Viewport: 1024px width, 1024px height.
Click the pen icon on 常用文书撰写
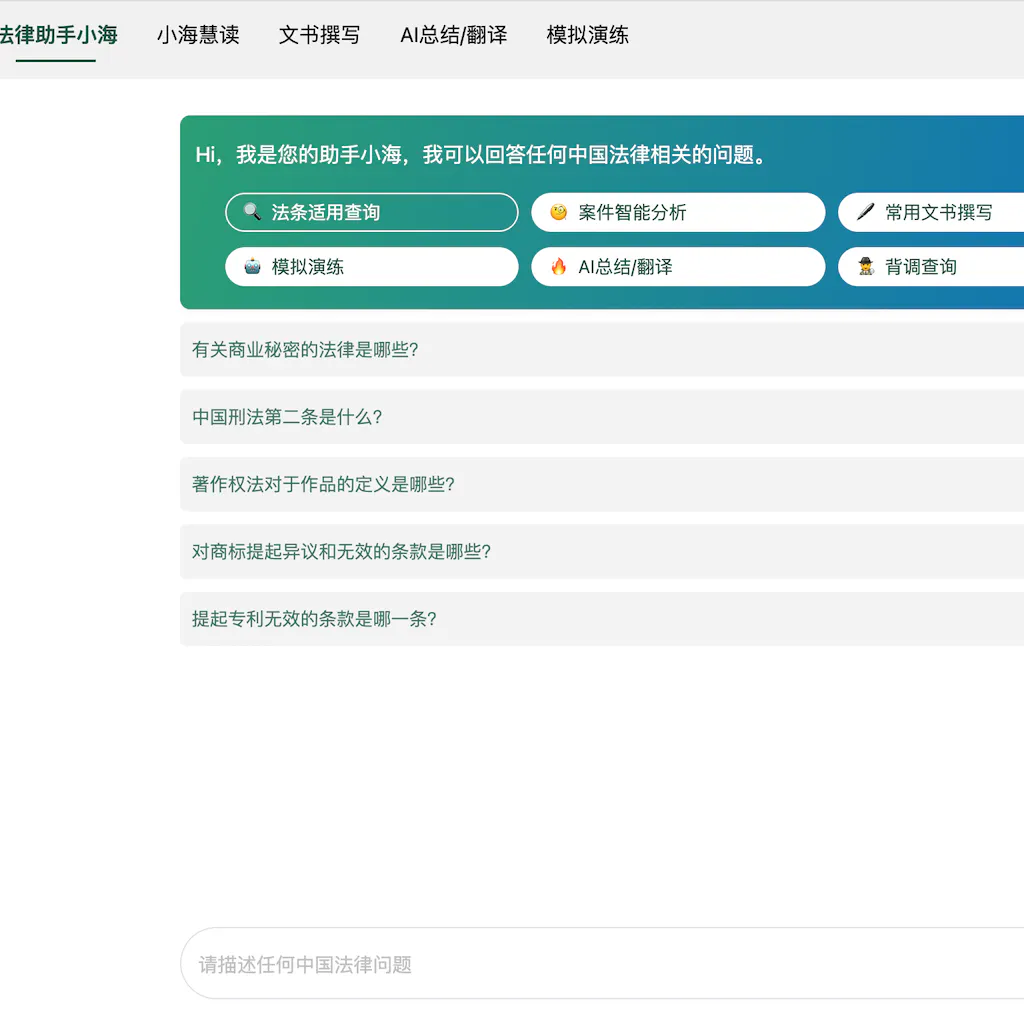point(865,212)
